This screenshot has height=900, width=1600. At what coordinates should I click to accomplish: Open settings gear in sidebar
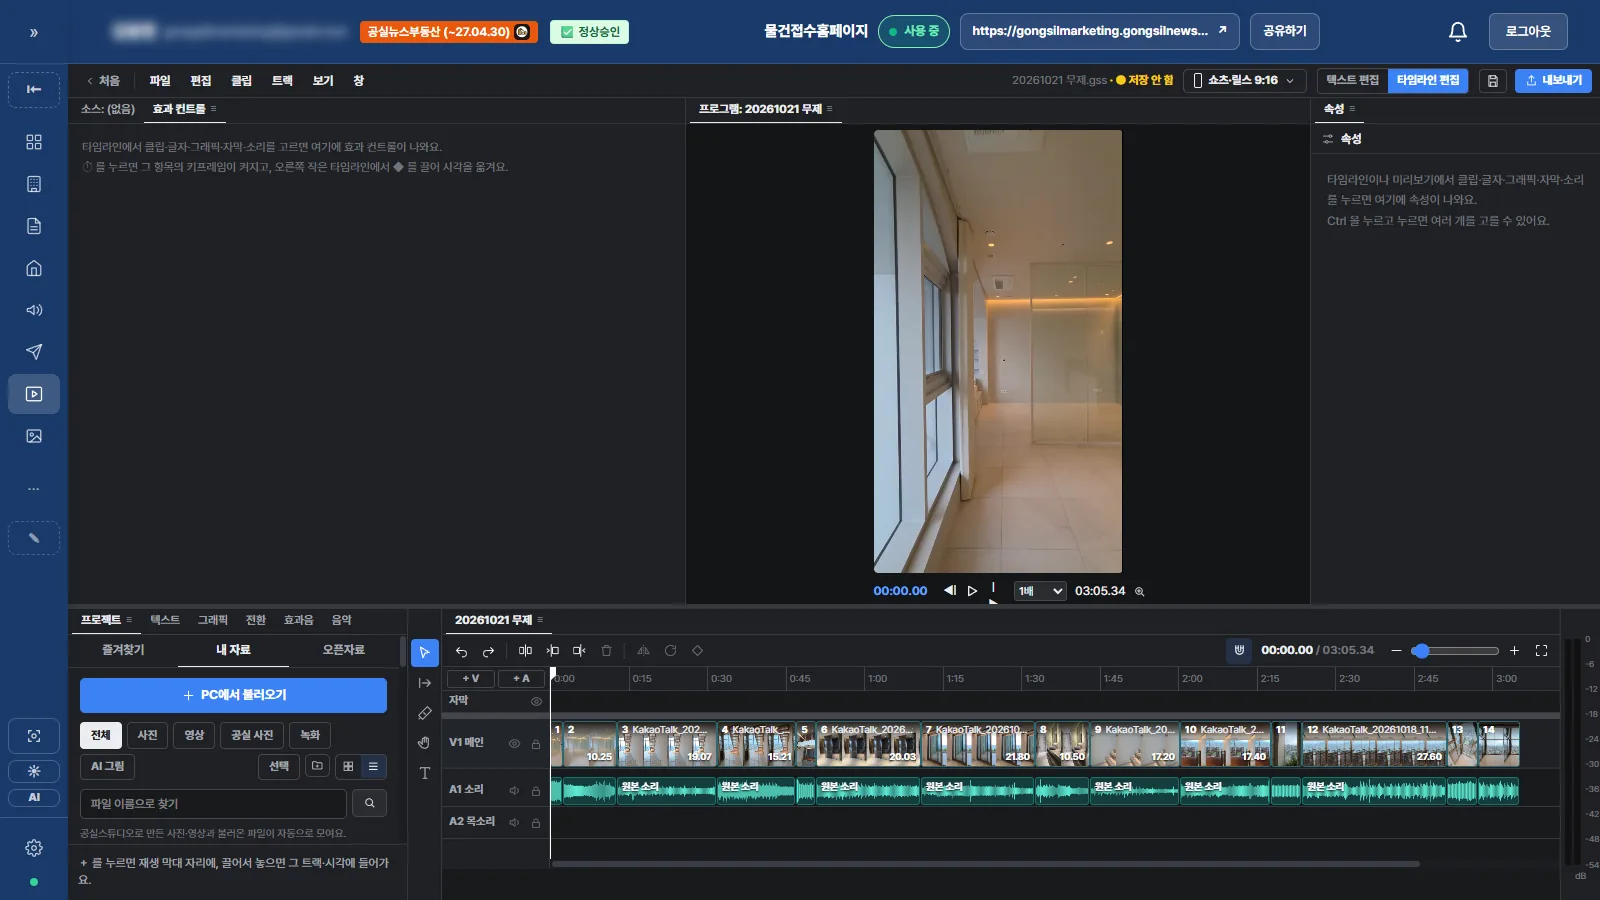[x=34, y=848]
